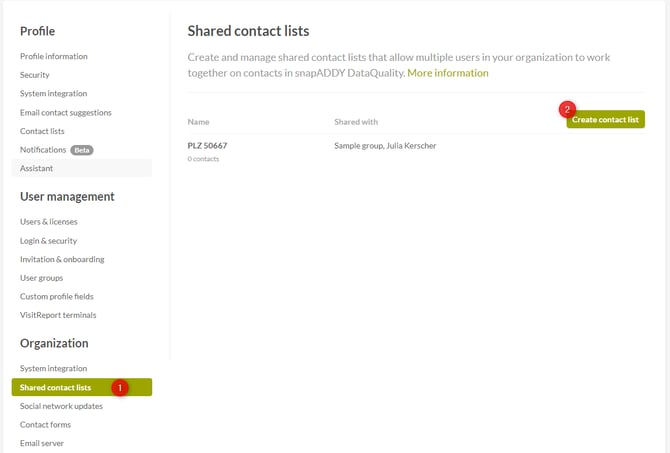
Task: Select Shared contact lists menu item
Action: (82, 387)
